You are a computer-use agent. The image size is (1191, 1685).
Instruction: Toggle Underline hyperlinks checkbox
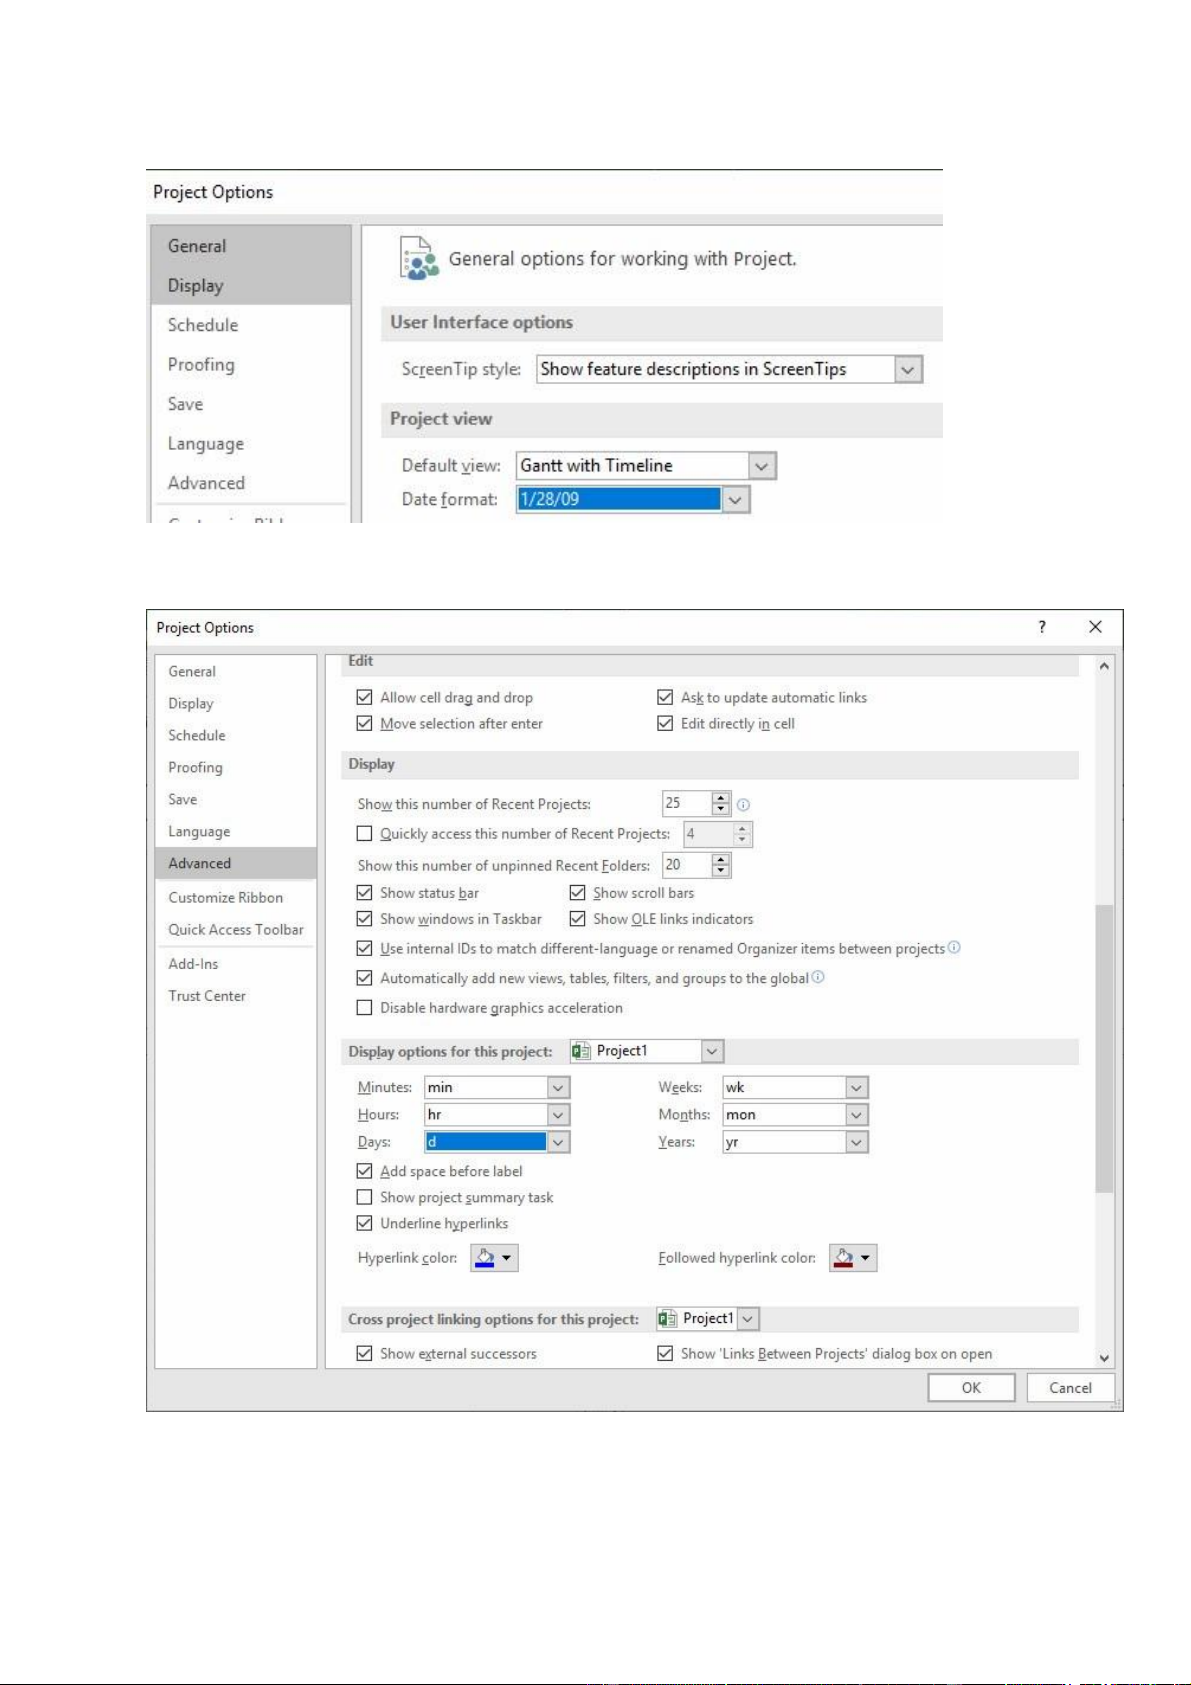(365, 1223)
